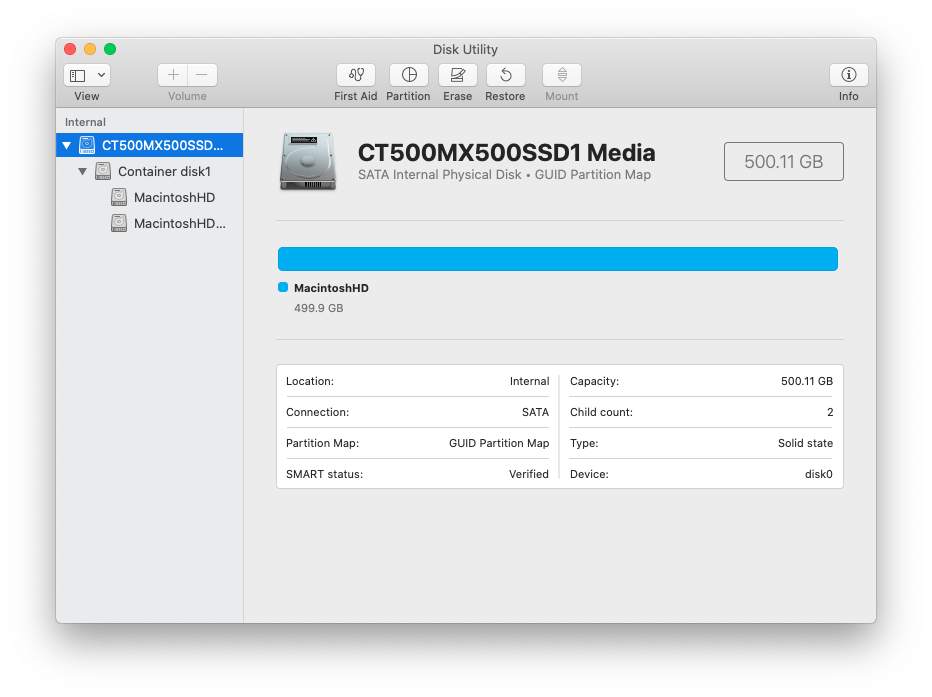Click the 499.9 GB size text
This screenshot has width=932, height=697.
[319, 308]
